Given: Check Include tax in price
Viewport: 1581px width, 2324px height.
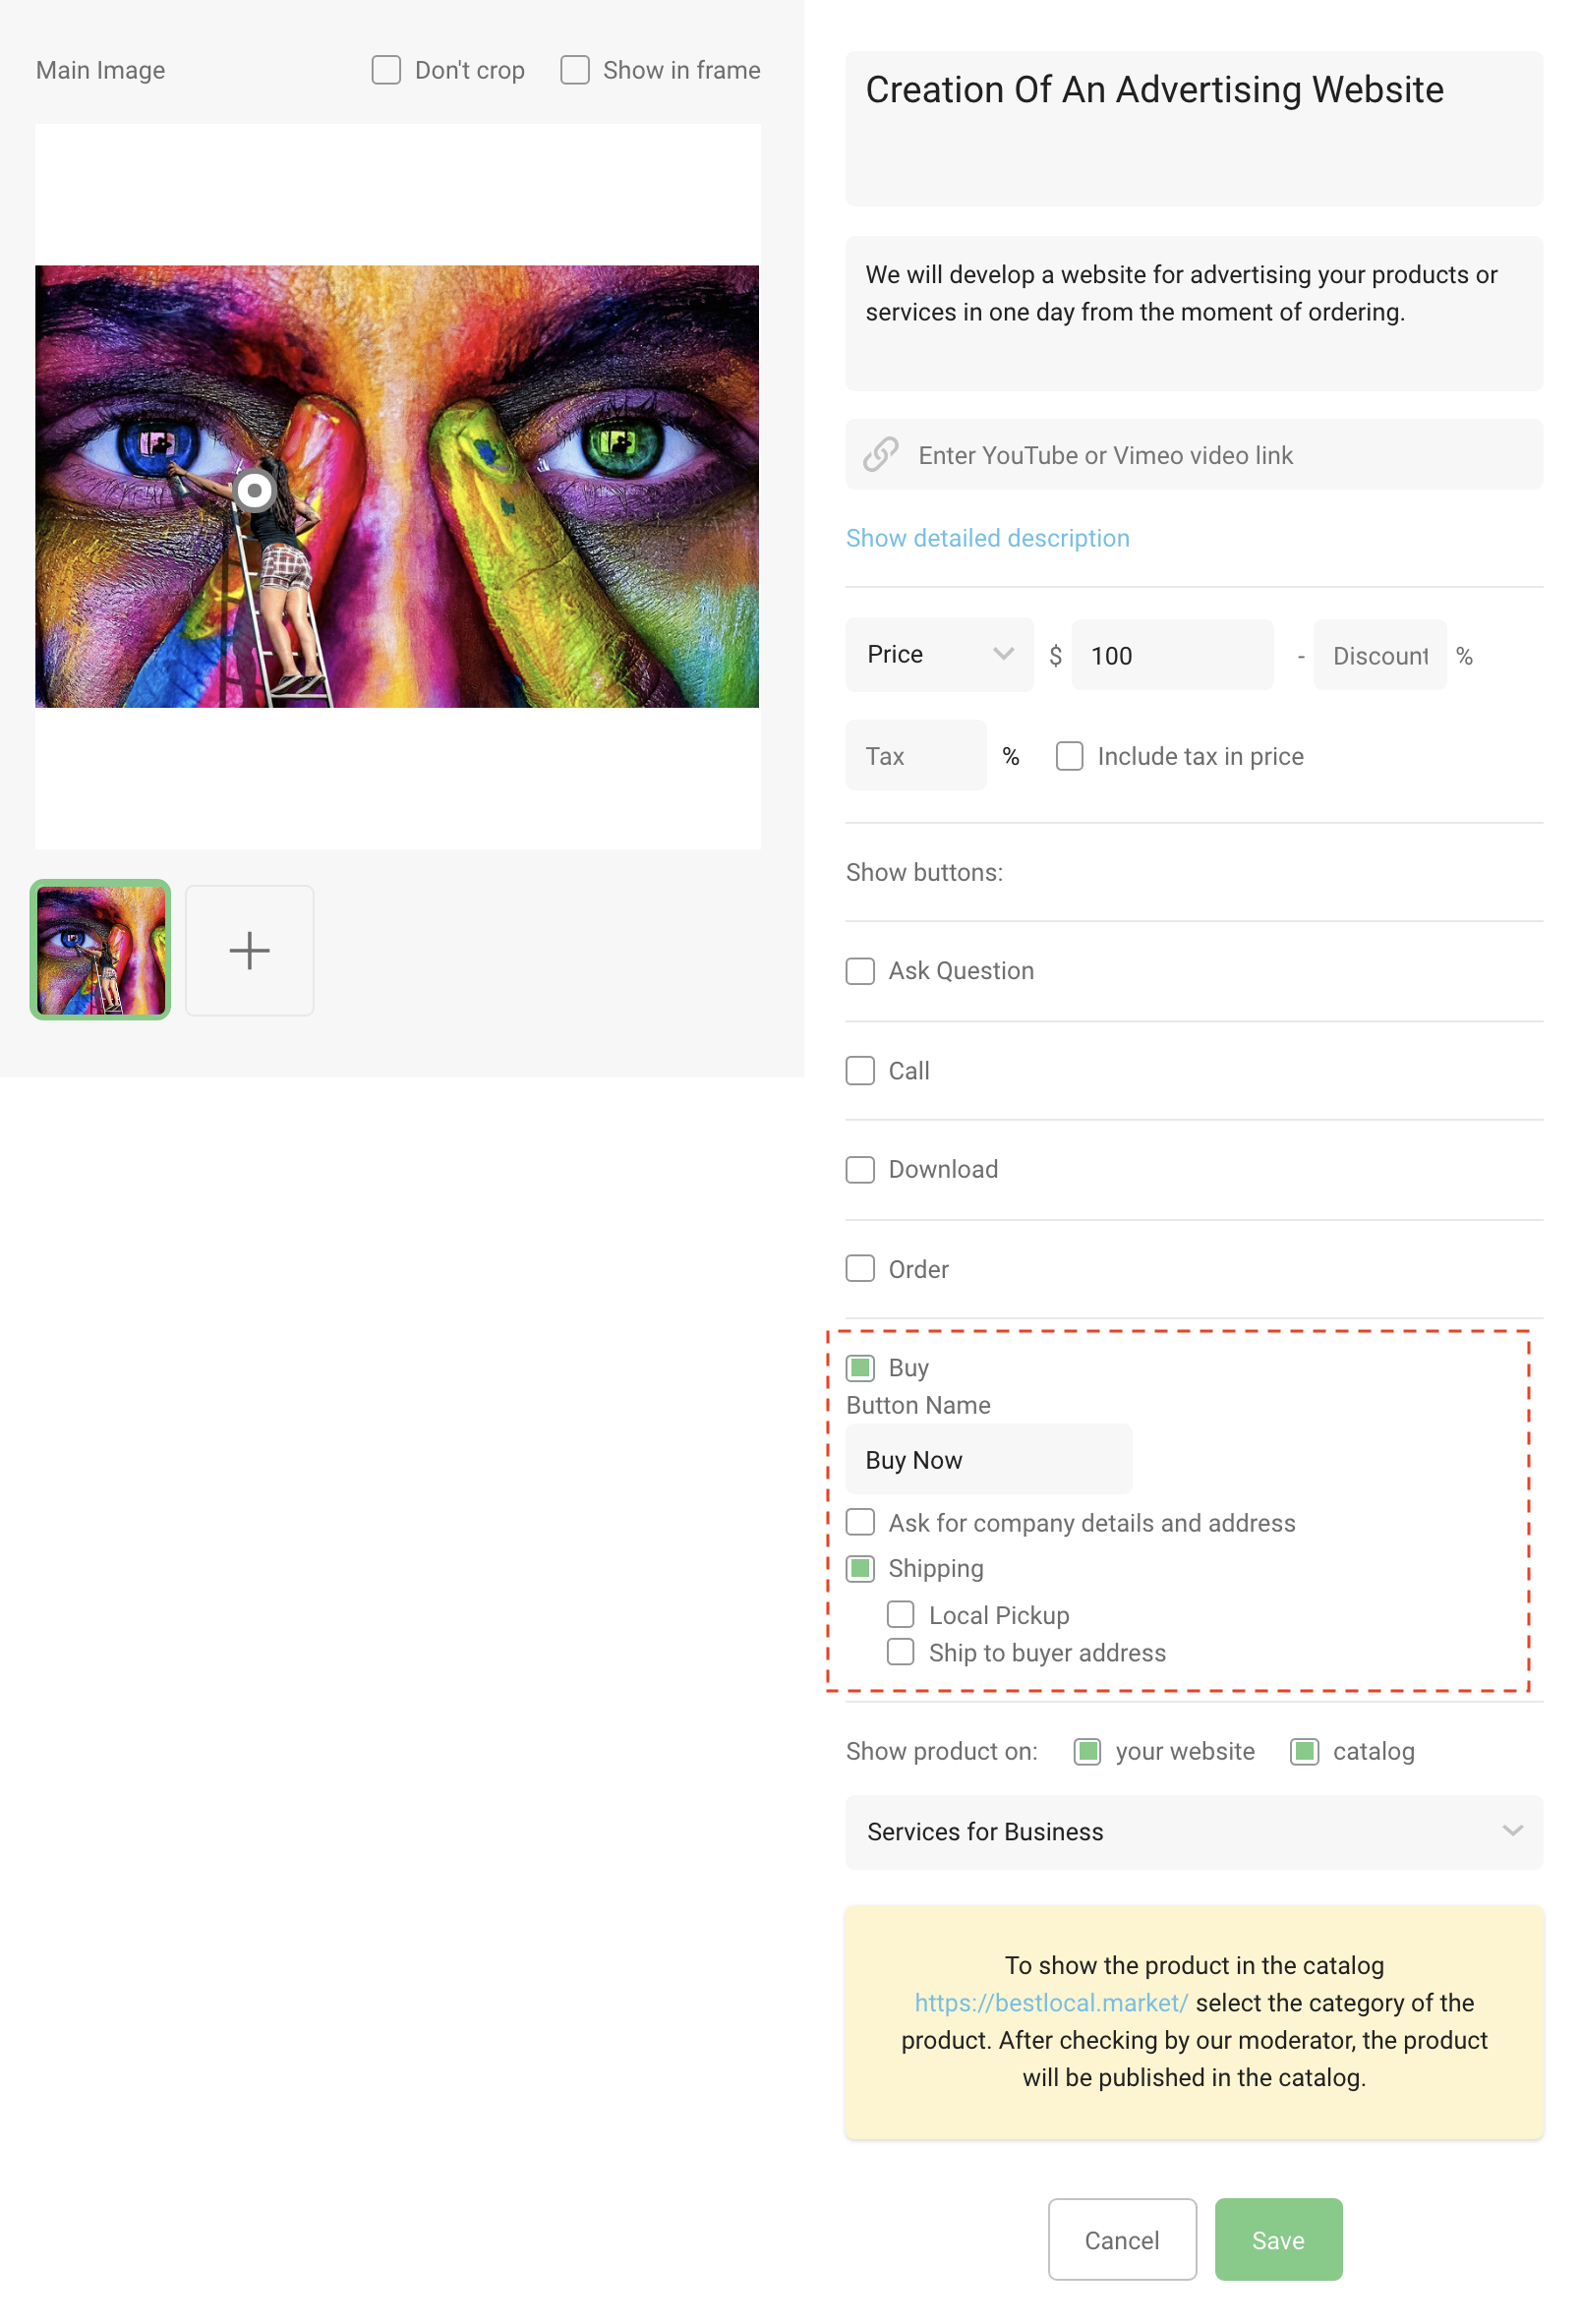Looking at the screenshot, I should [x=1069, y=756].
